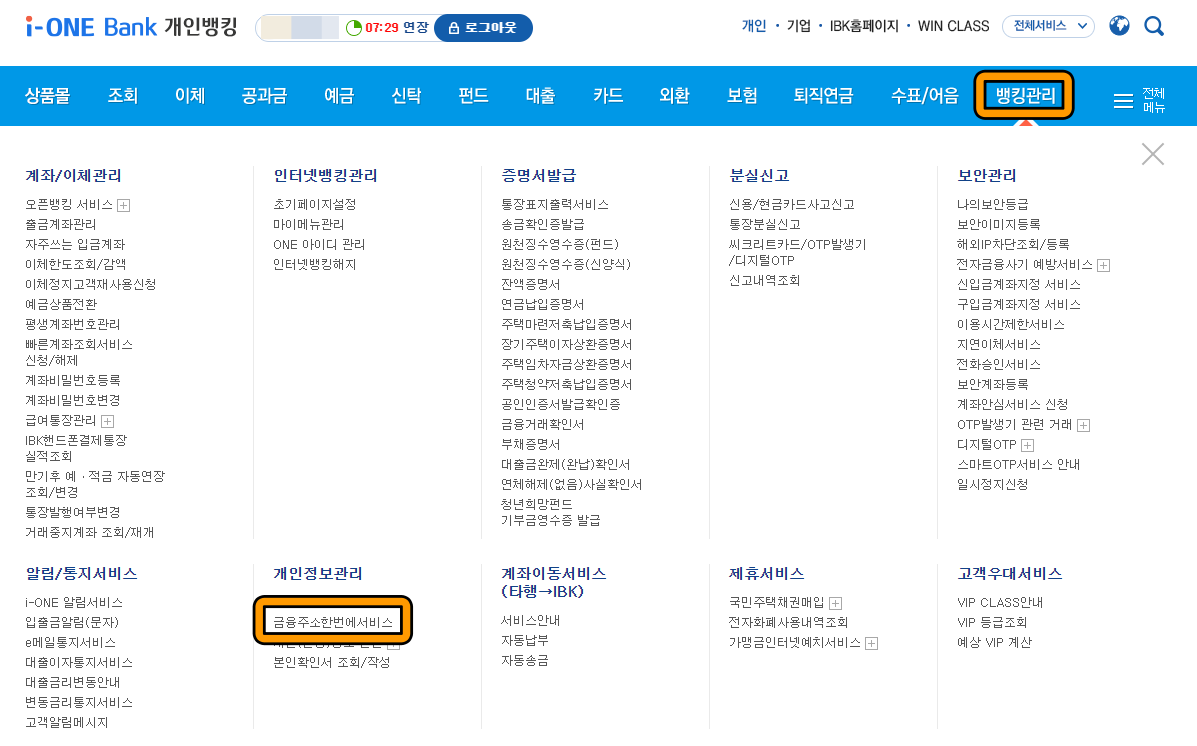Open 신고내역조회 link
The height and width of the screenshot is (746, 1197).
765,280
